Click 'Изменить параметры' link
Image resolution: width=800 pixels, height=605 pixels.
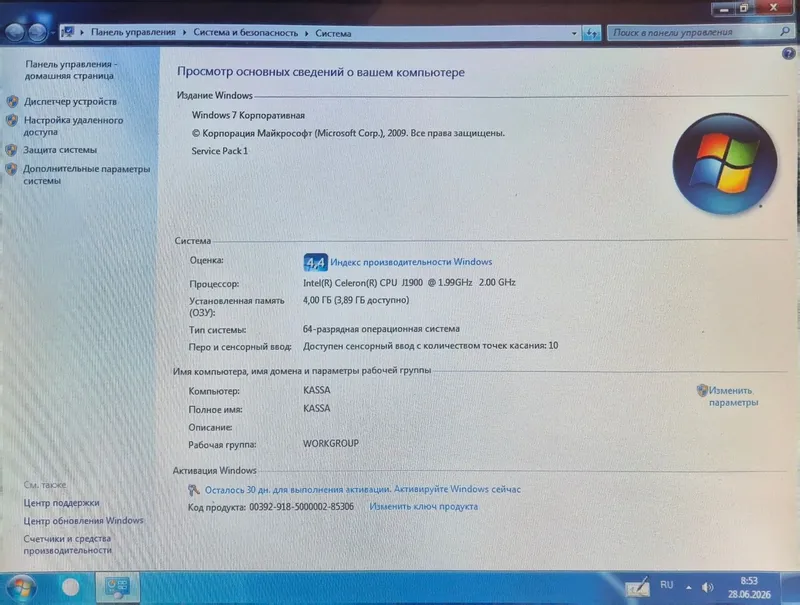click(x=733, y=396)
